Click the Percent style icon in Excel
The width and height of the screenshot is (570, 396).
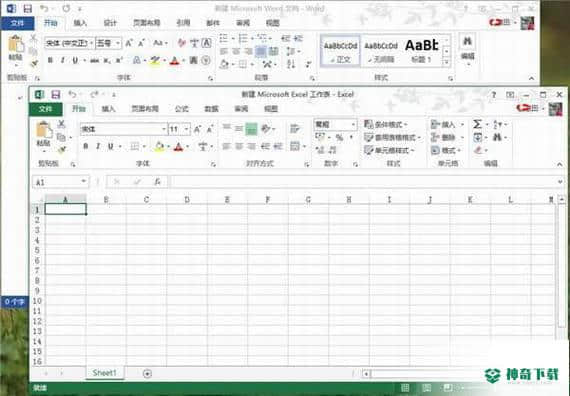[x=339, y=137]
